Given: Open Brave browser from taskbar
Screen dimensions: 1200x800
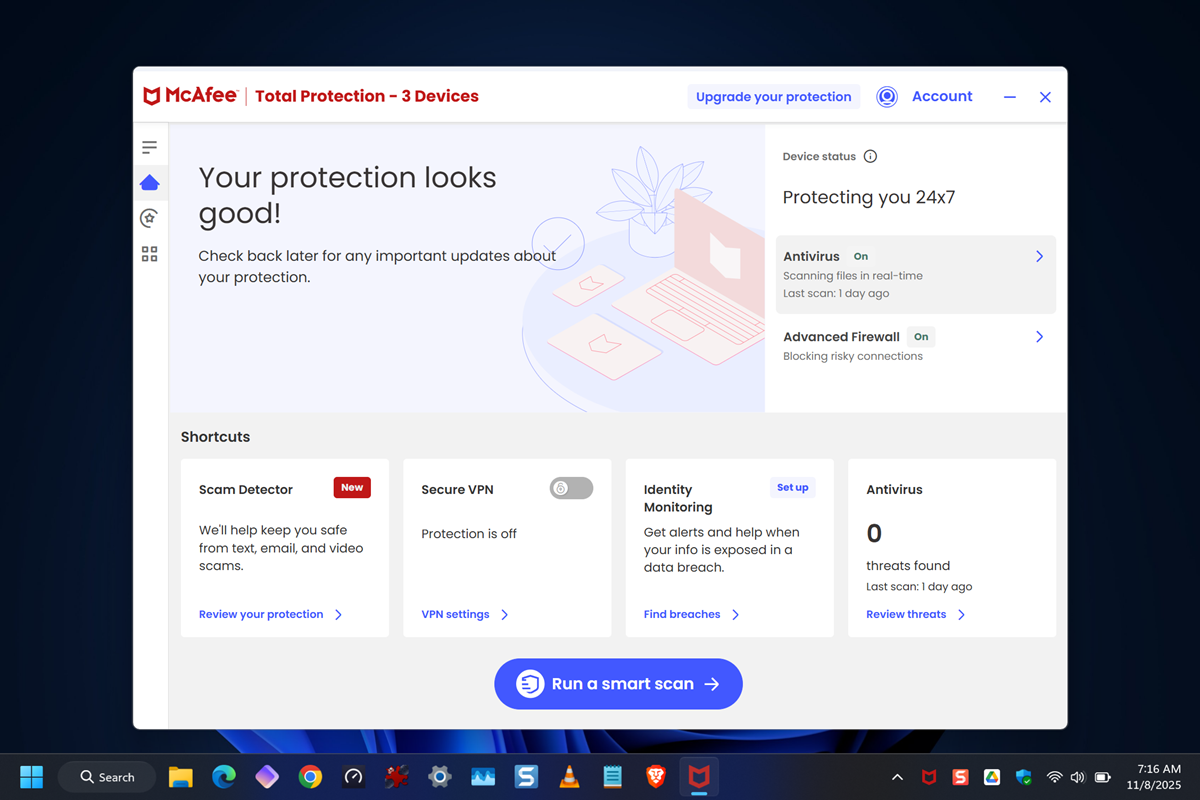Looking at the screenshot, I should coord(655,777).
